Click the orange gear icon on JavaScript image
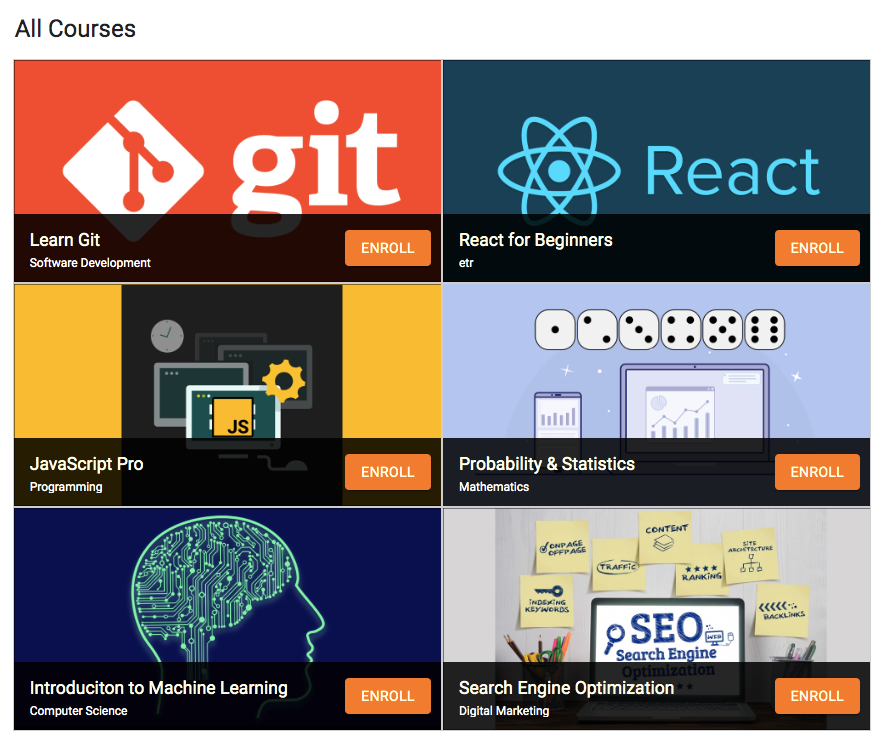 click(x=283, y=380)
